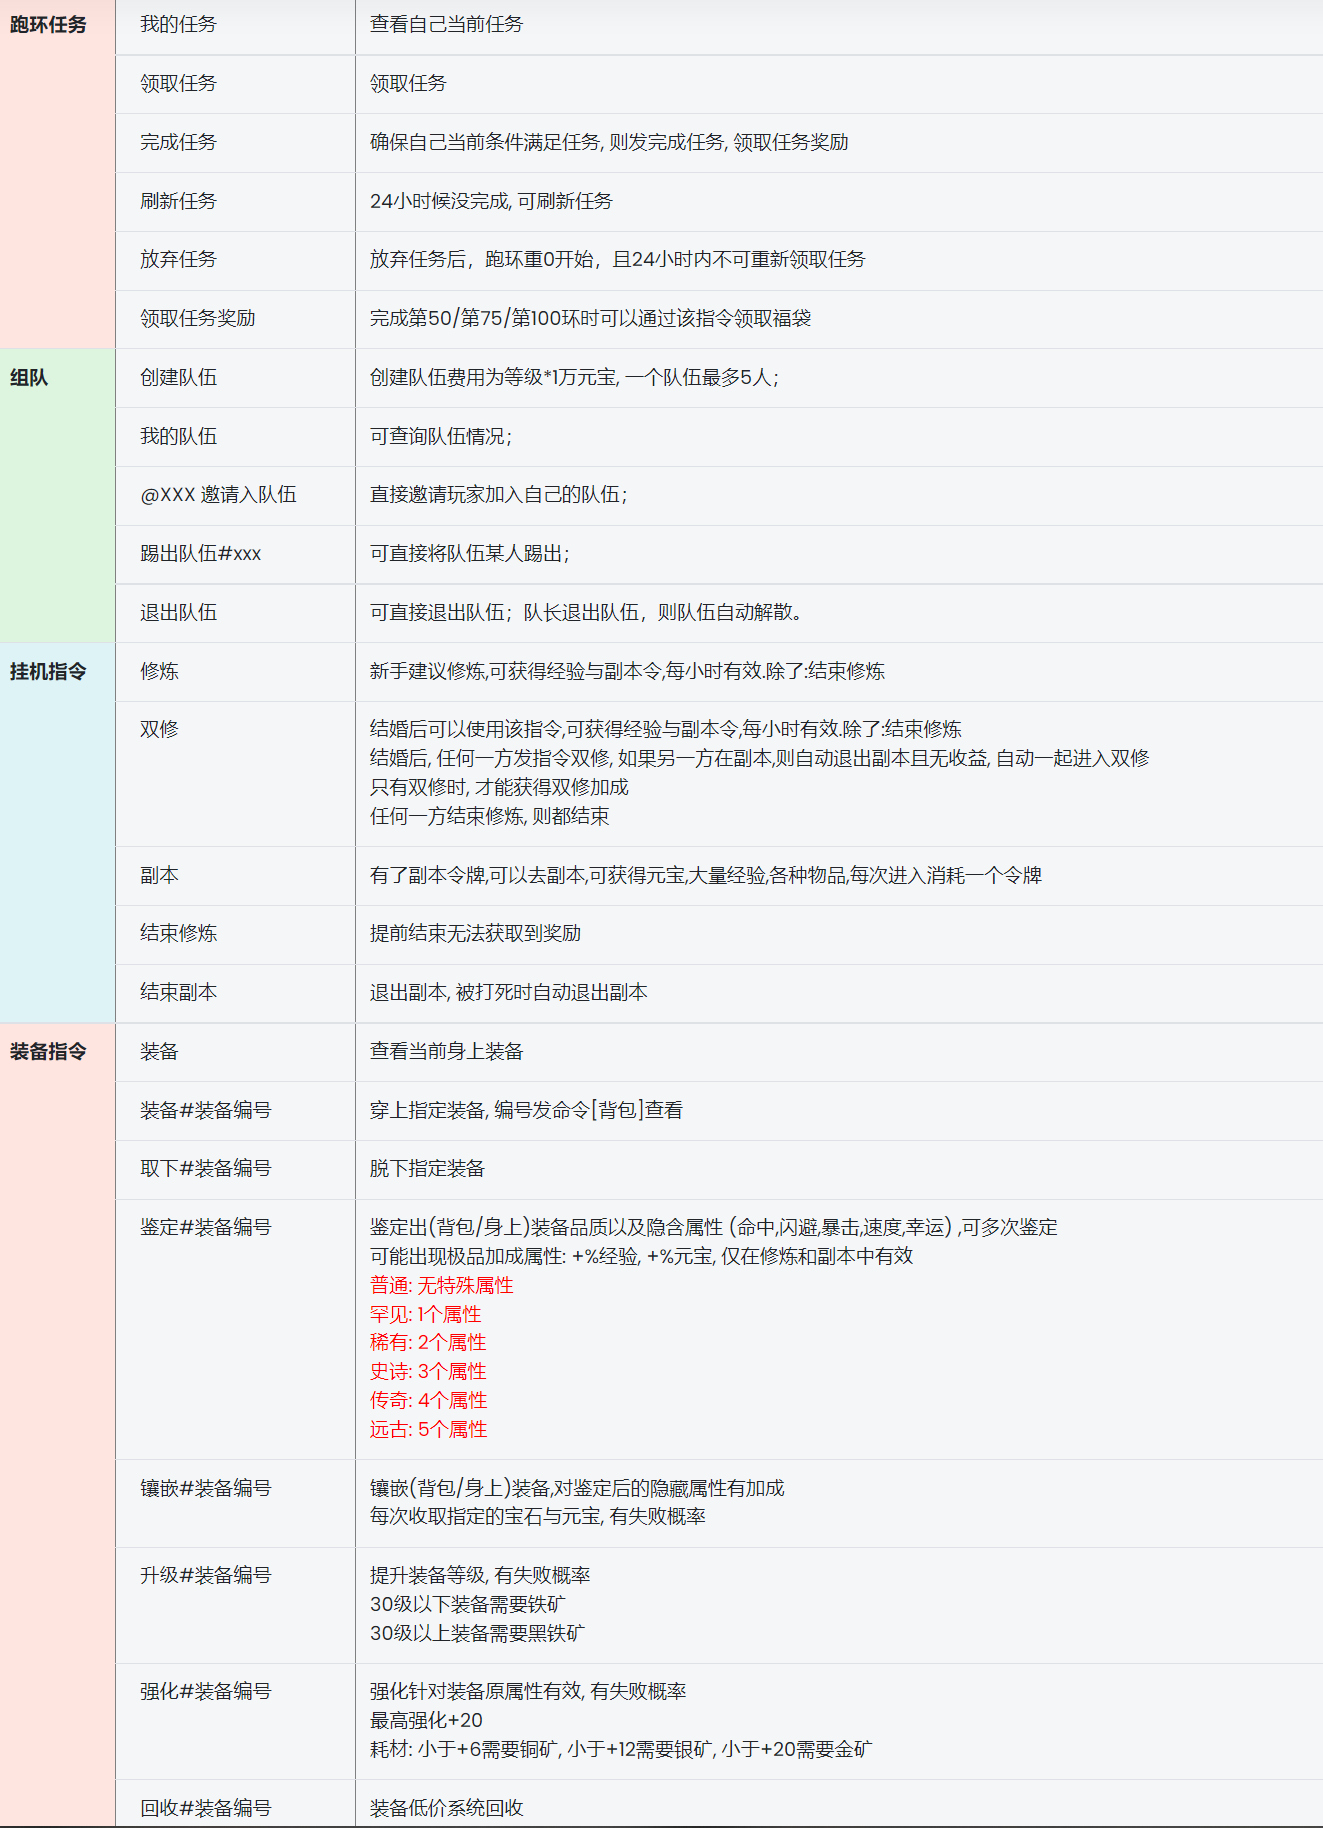Click line 30级以下装备需要铁矿
Screen dimensions: 1323x1828
(x=467, y=1605)
